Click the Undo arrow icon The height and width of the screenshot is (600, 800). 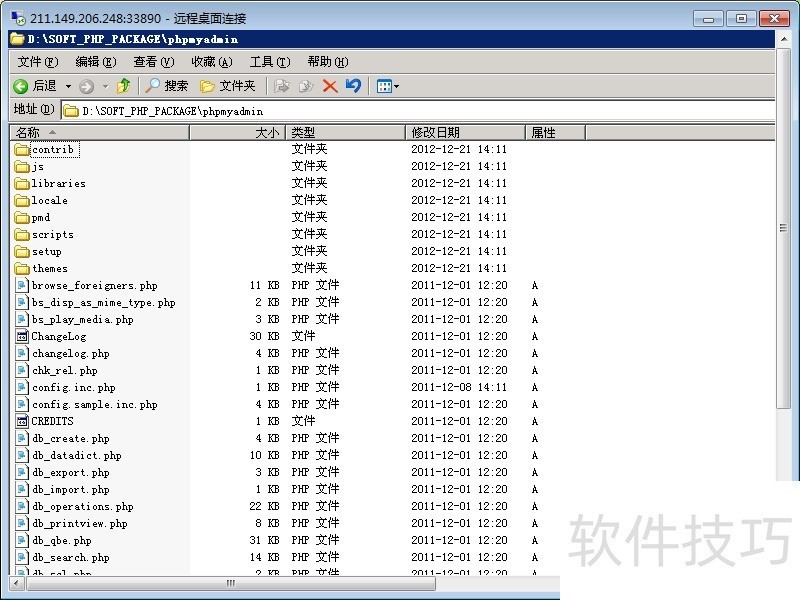353,86
